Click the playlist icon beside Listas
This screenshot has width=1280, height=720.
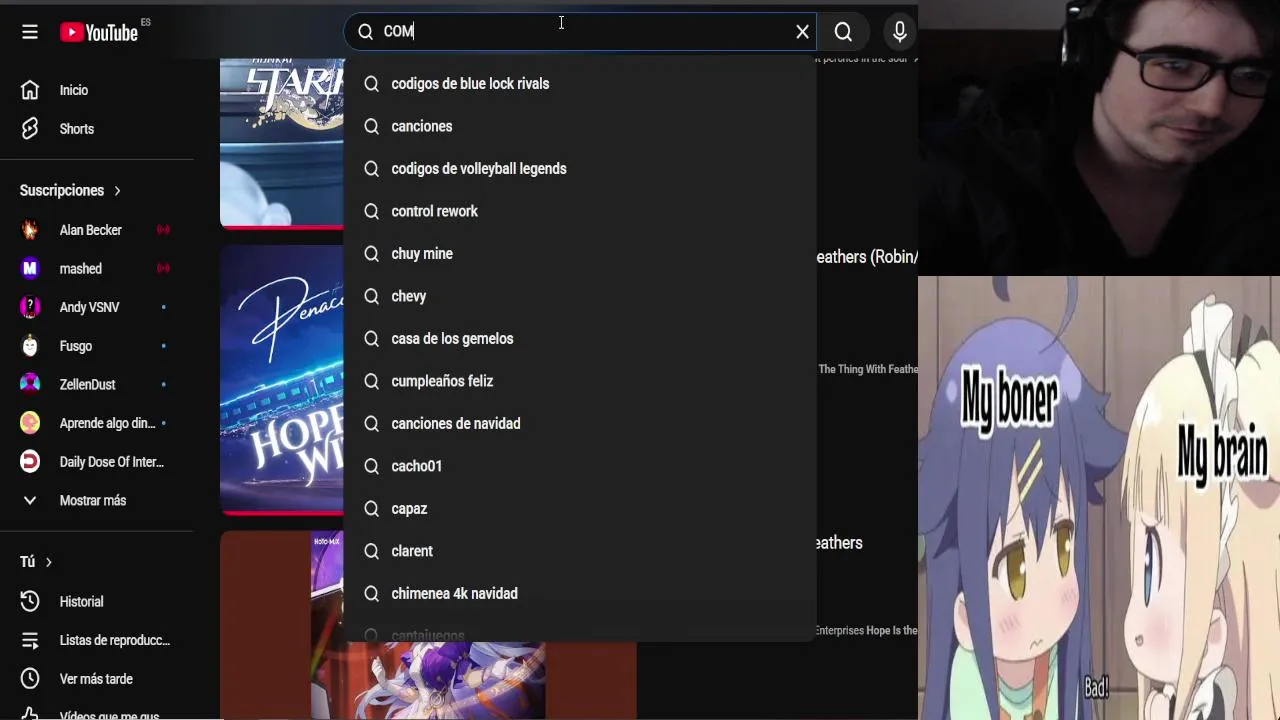pos(30,640)
